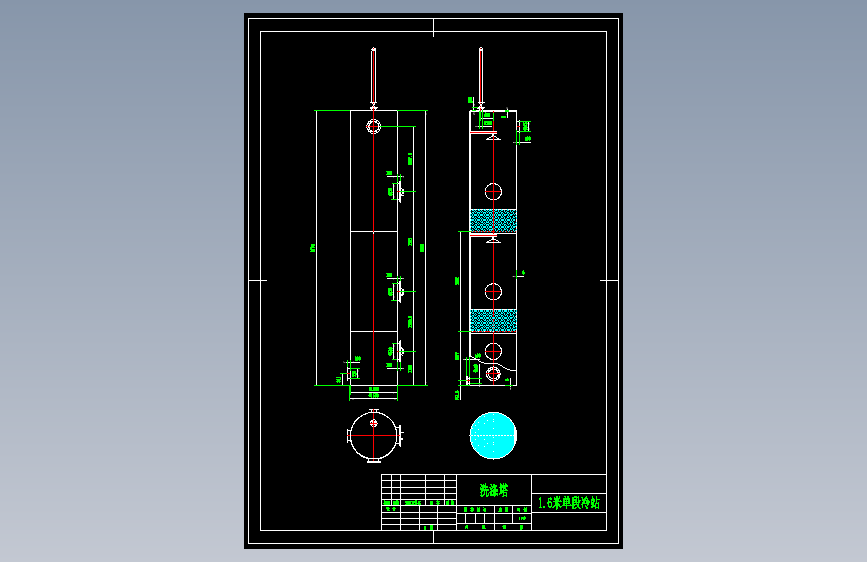Click the 1.6米单段冷站 title block text
867x562 pixels.
pyautogui.click(x=568, y=502)
